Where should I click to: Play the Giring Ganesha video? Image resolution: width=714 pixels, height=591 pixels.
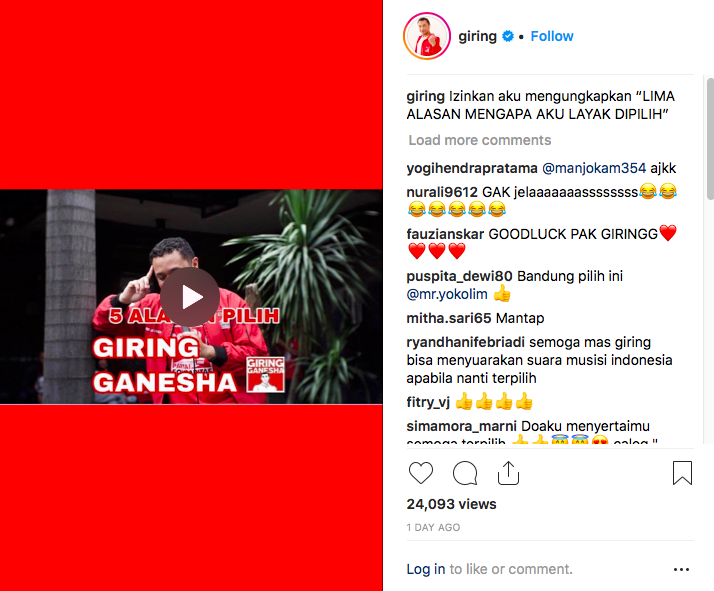click(x=190, y=297)
